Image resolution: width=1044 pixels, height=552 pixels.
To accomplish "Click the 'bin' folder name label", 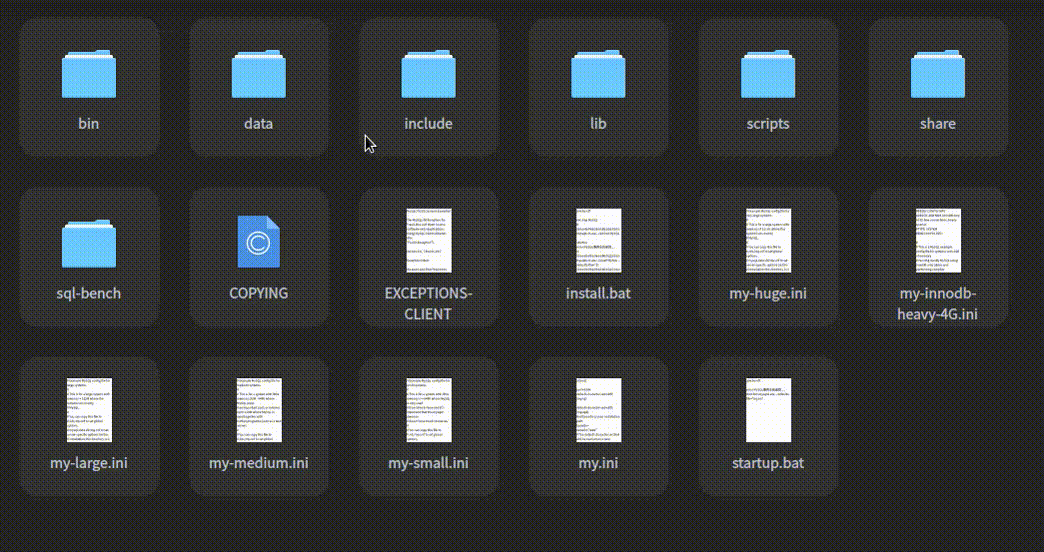I will 89,123.
